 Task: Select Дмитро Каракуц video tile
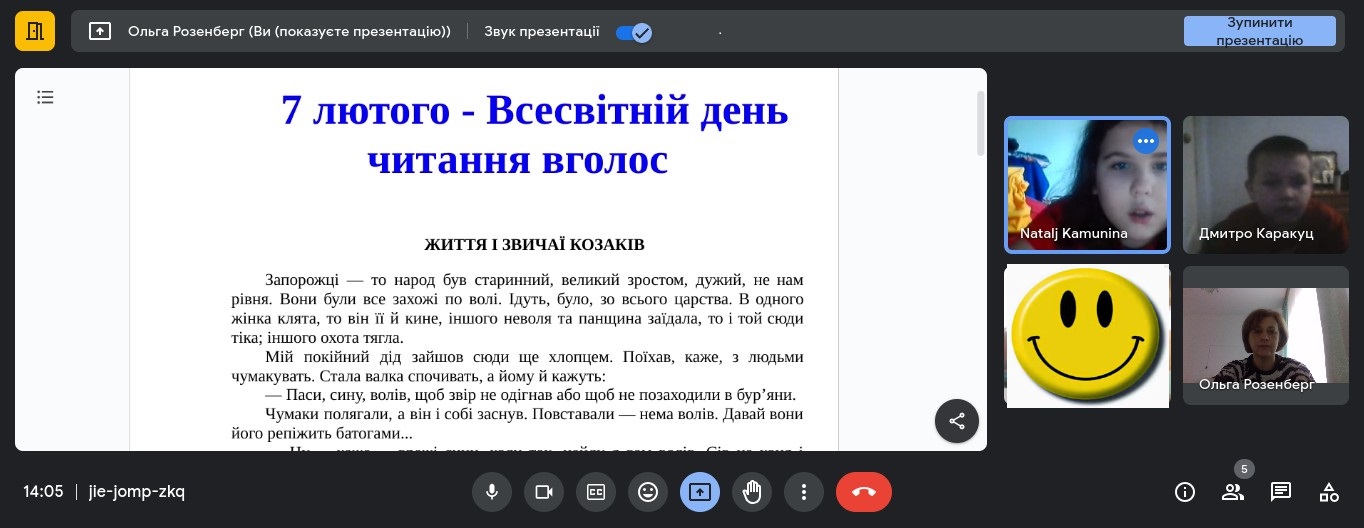point(1265,183)
